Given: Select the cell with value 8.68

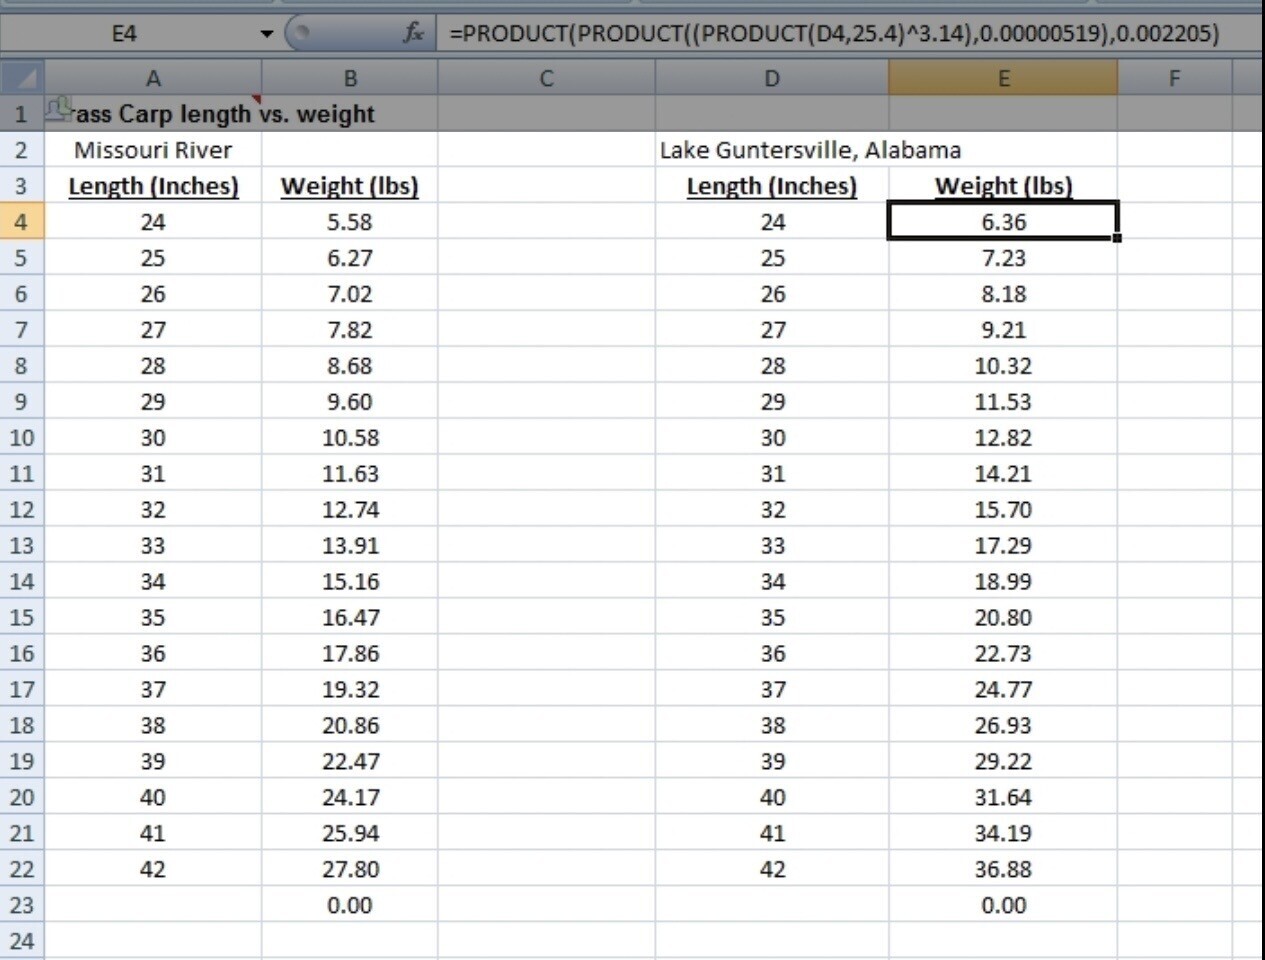Looking at the screenshot, I should [350, 366].
